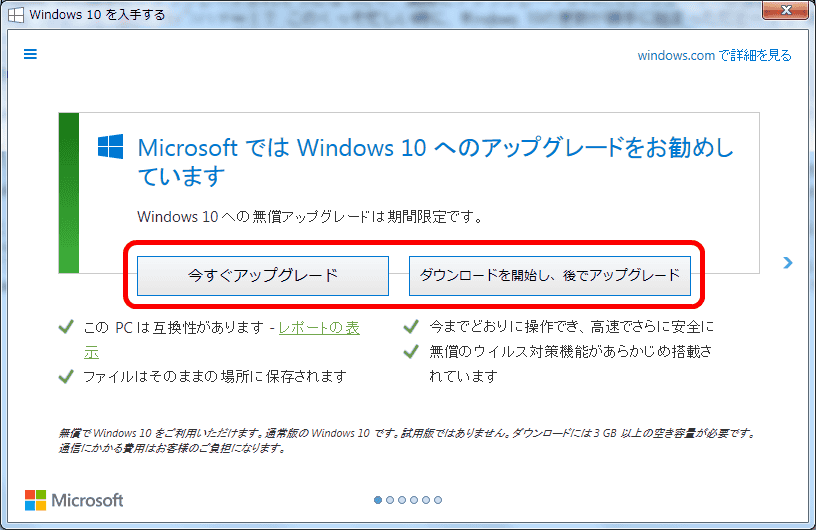The width and height of the screenshot is (816, 530).
Task: Click the checkmark beside 今までどおりに操作でき
Action: click(411, 326)
